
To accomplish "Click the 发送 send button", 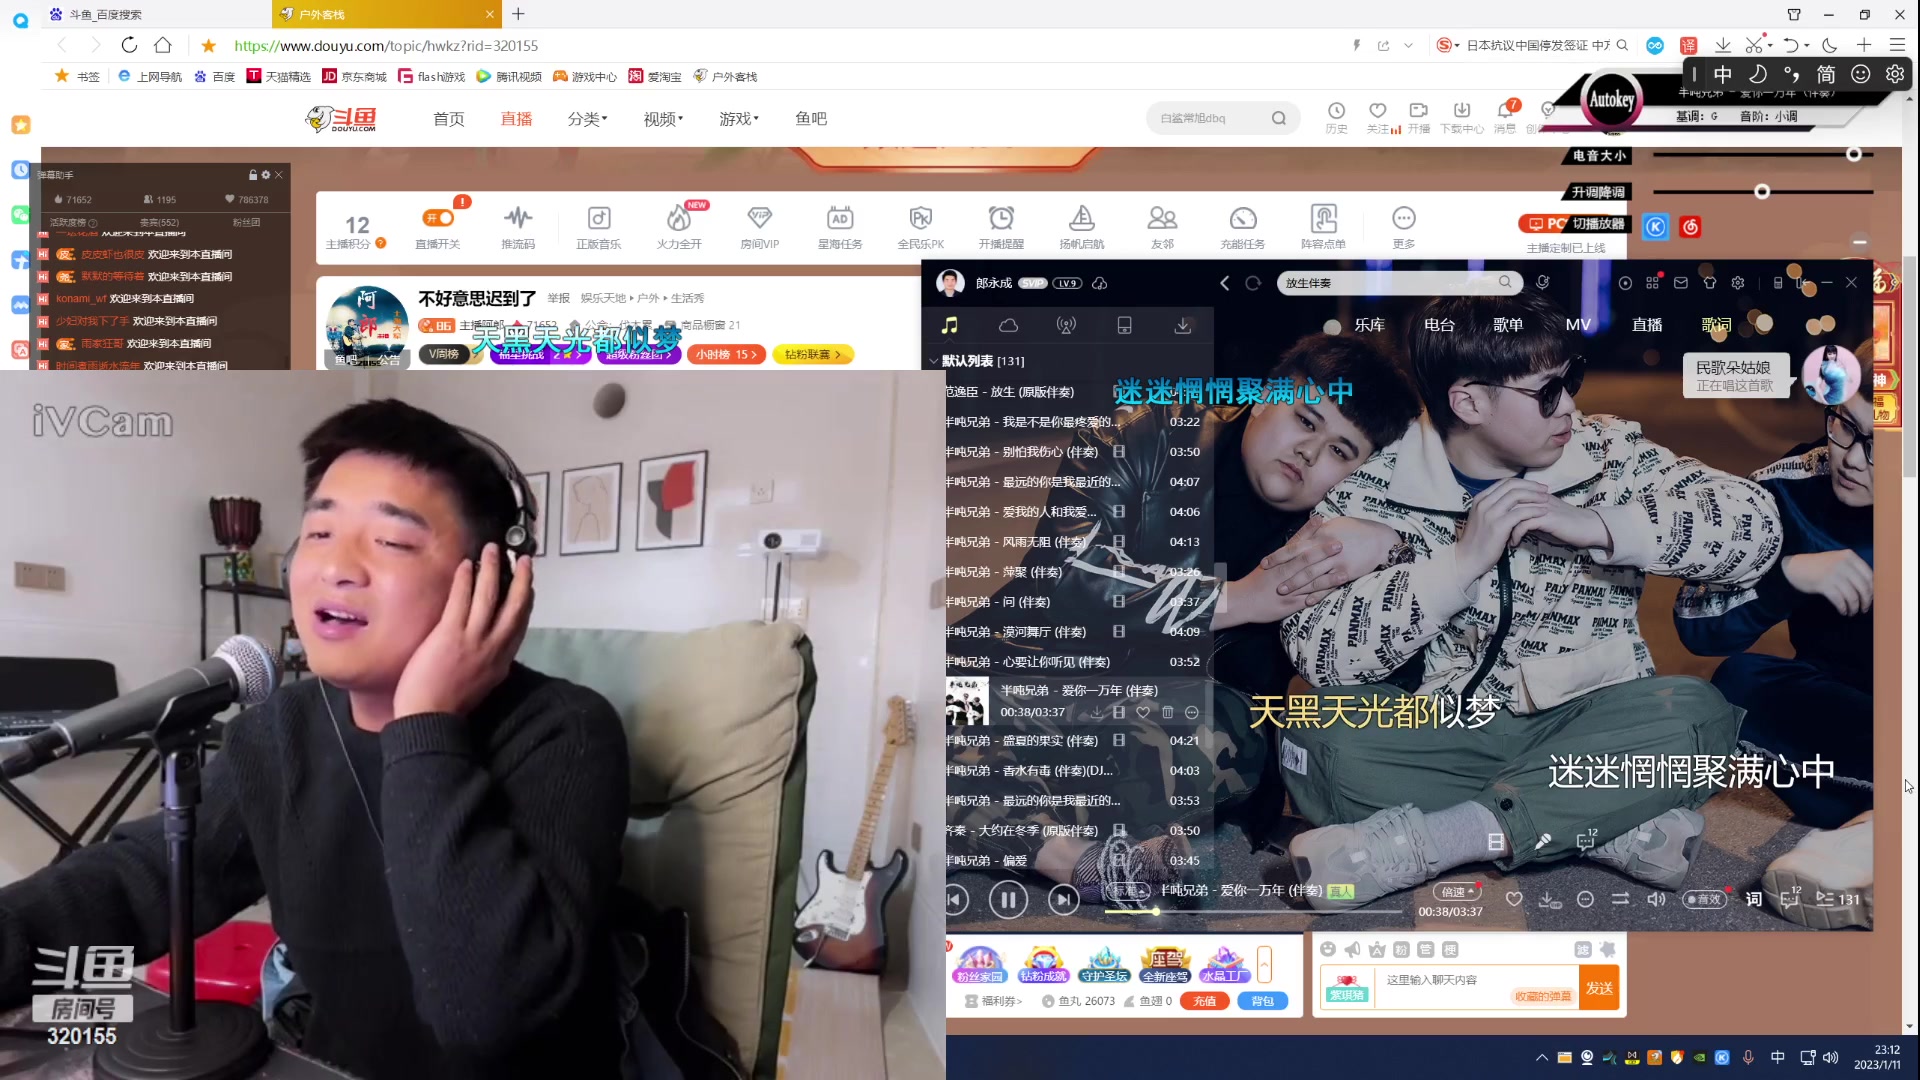I will (1599, 988).
